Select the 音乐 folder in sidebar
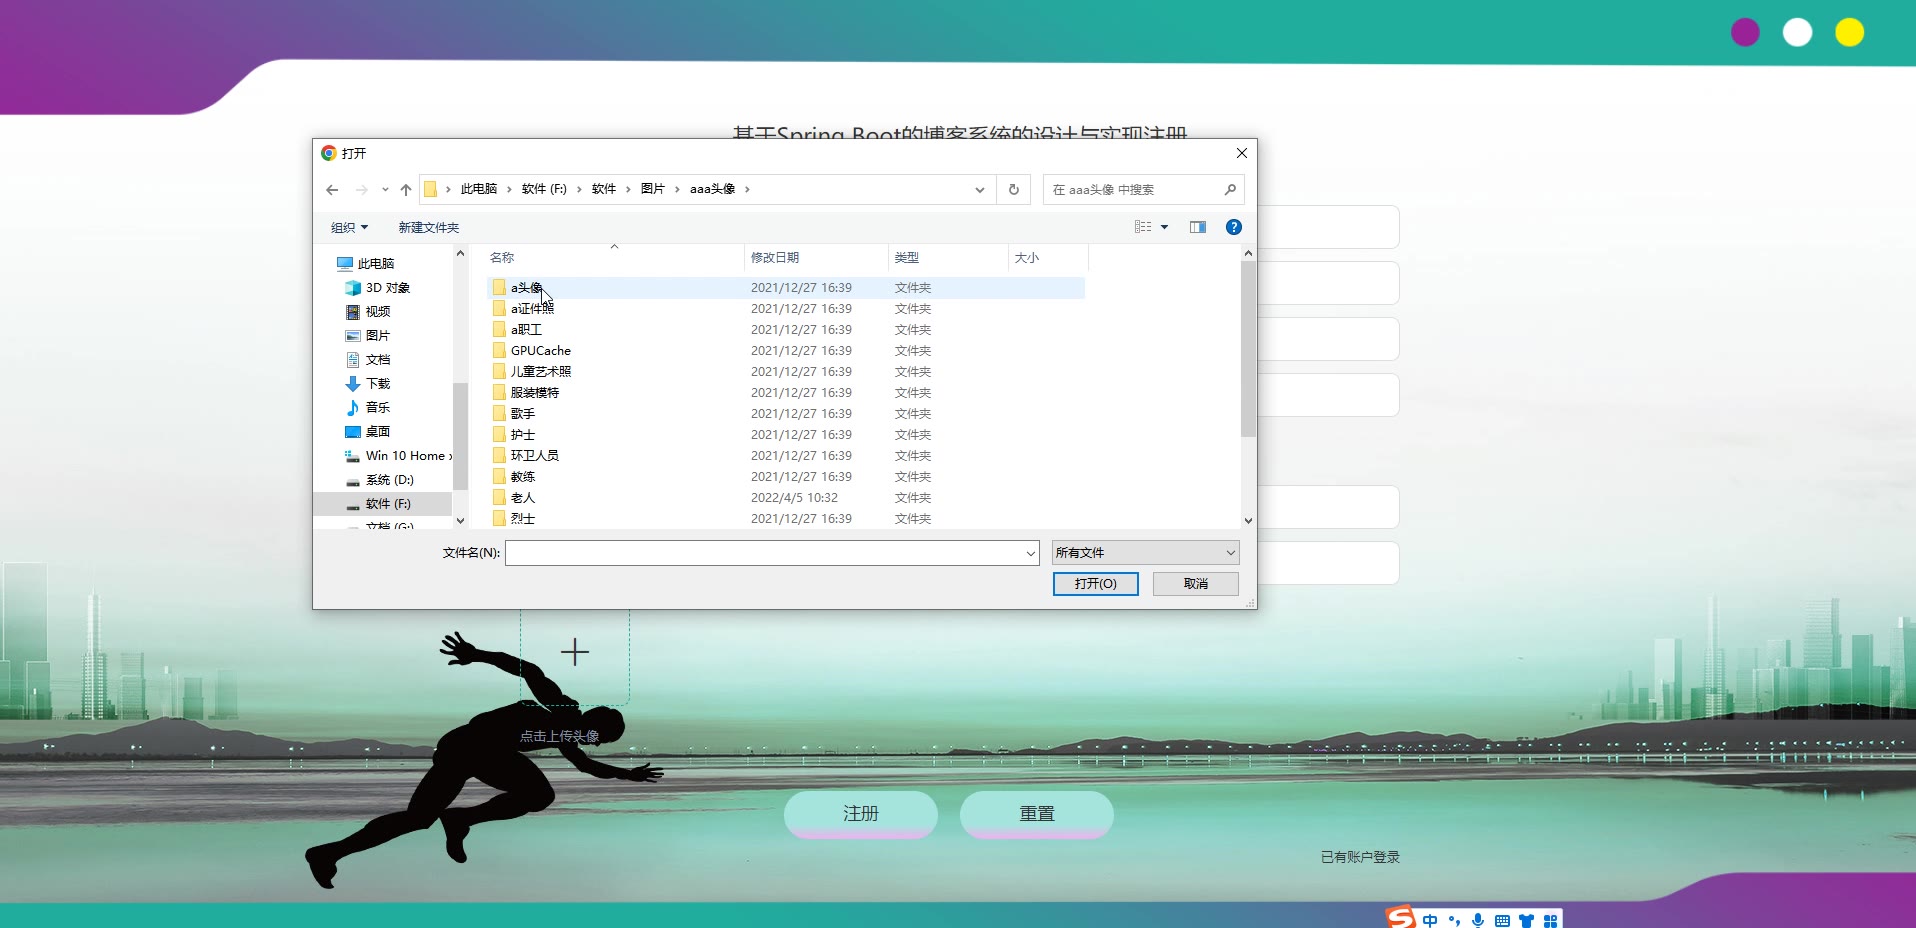Screen dimensions: 1916x928 (x=377, y=408)
